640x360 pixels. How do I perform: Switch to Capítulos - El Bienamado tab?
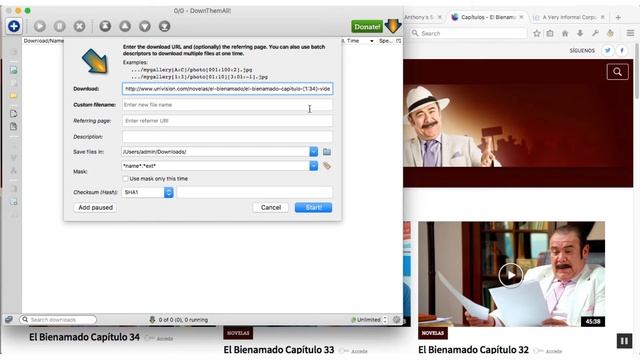click(x=488, y=17)
